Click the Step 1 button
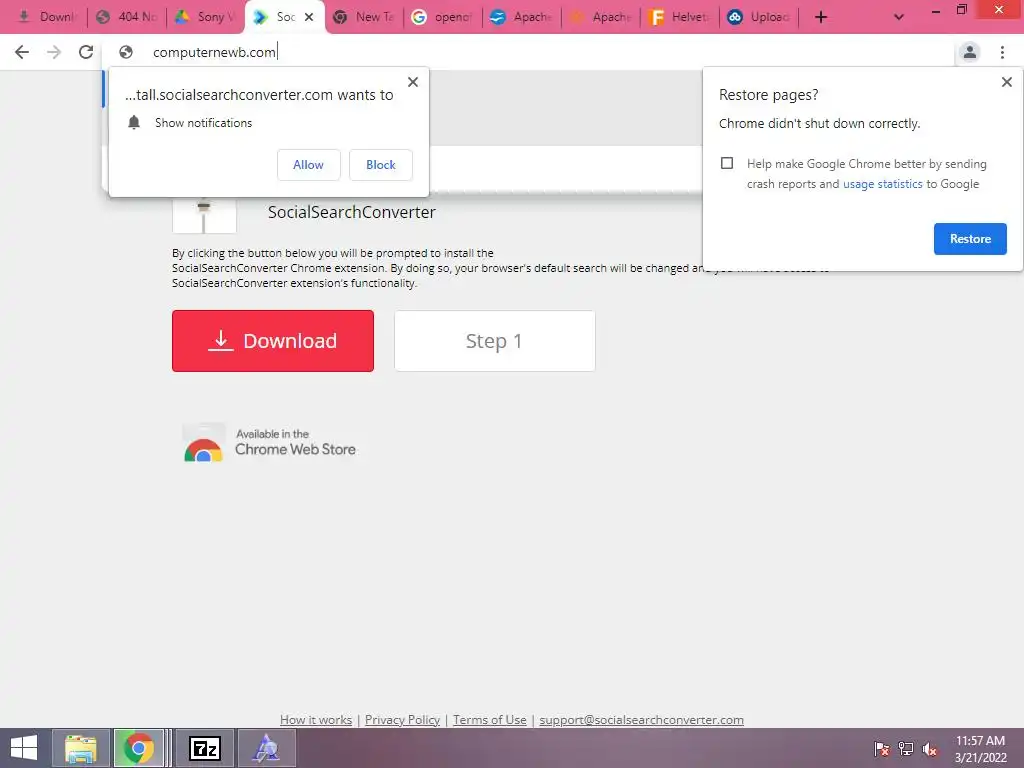This screenshot has height=768, width=1024. point(495,341)
